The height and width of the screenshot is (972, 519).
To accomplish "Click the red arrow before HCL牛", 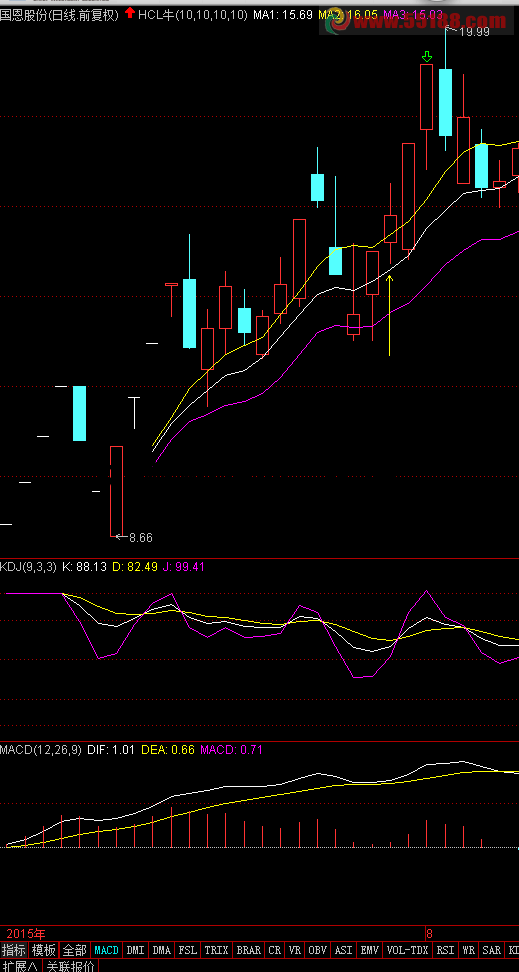I will [130, 12].
